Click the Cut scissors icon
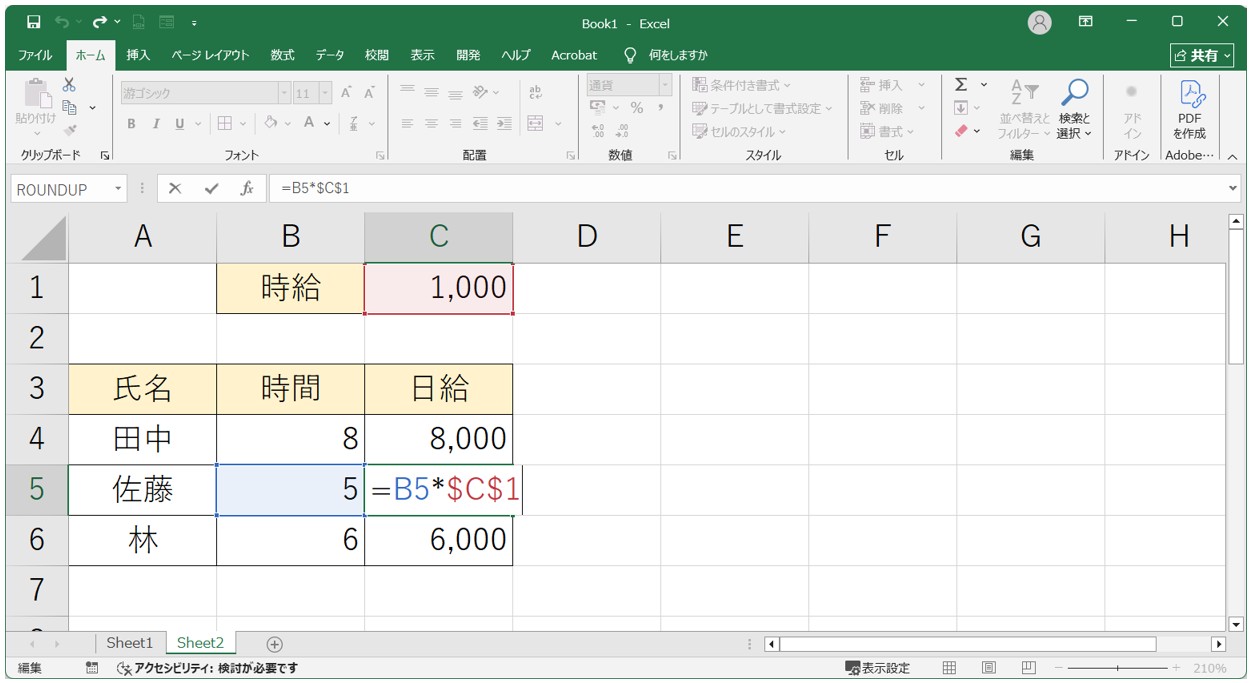The height and width of the screenshot is (683, 1251). click(69, 85)
